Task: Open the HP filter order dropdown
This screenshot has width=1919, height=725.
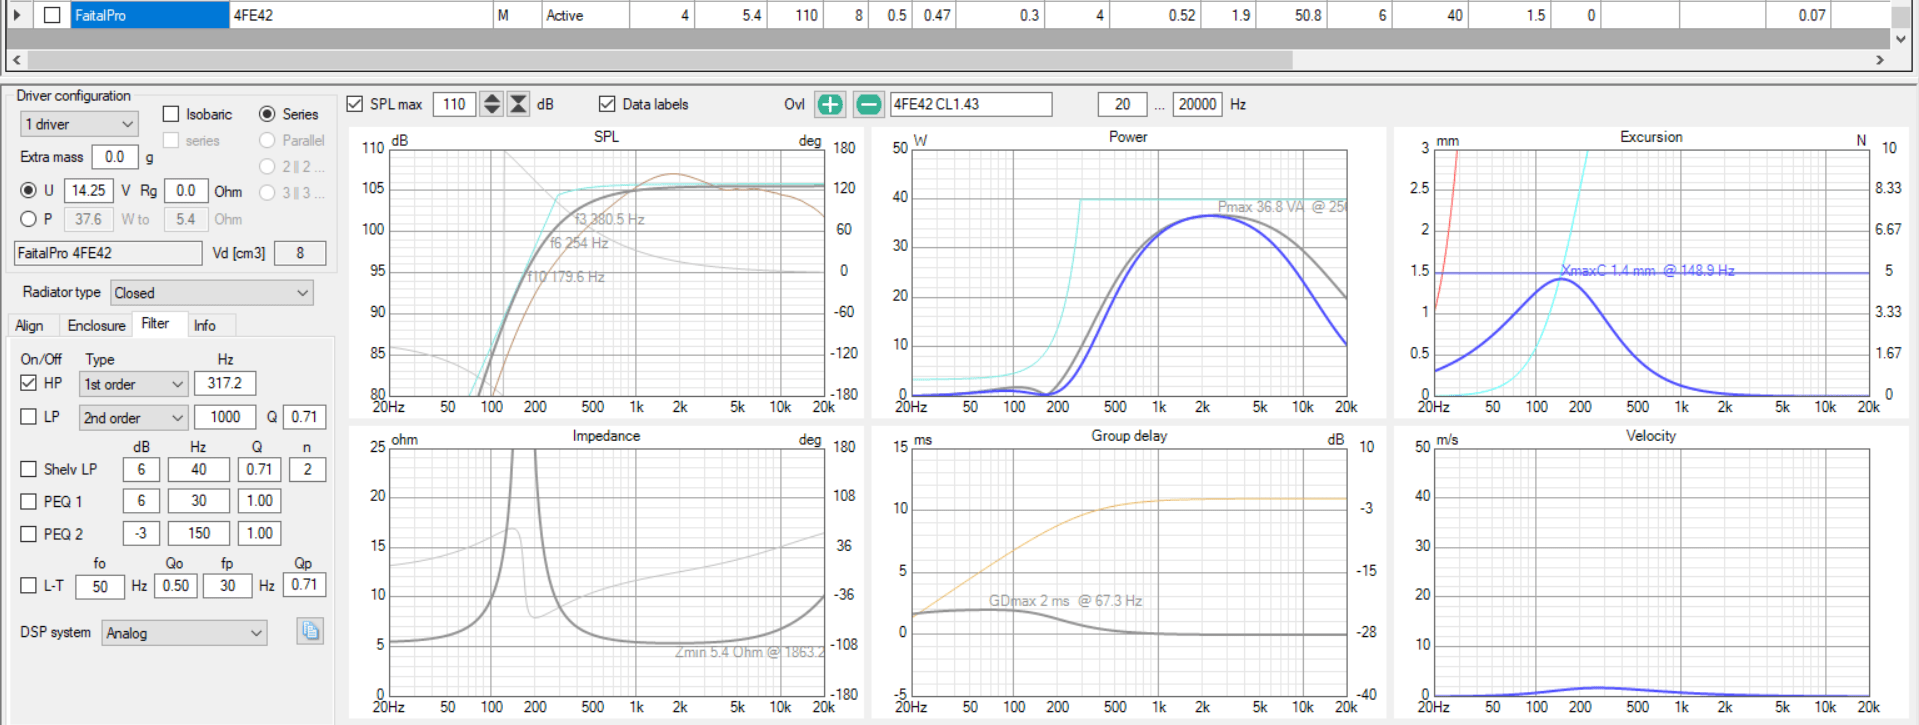Action: click(x=133, y=384)
